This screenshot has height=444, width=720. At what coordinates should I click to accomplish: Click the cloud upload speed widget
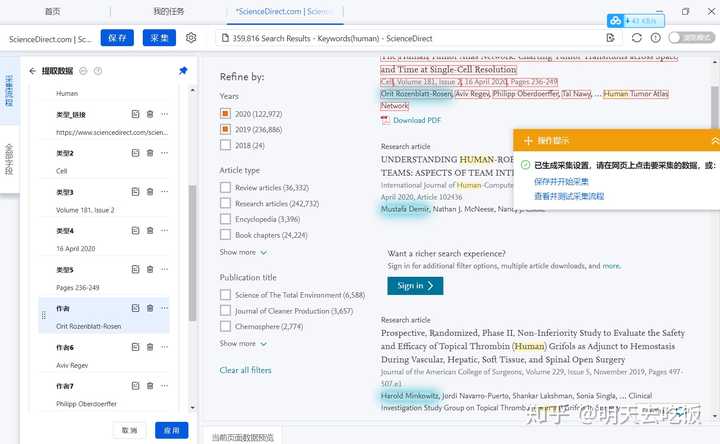636,21
